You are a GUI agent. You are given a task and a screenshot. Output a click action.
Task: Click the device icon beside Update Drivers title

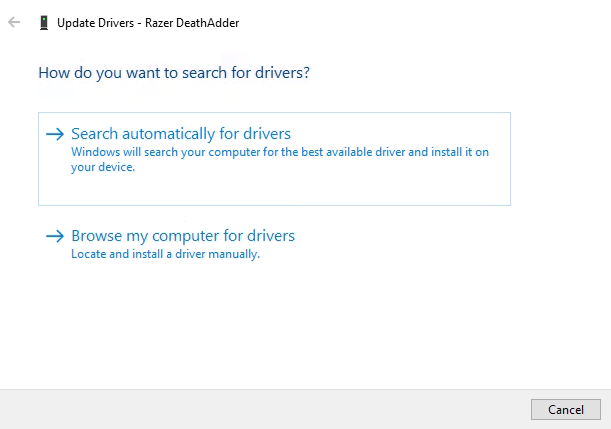44,23
